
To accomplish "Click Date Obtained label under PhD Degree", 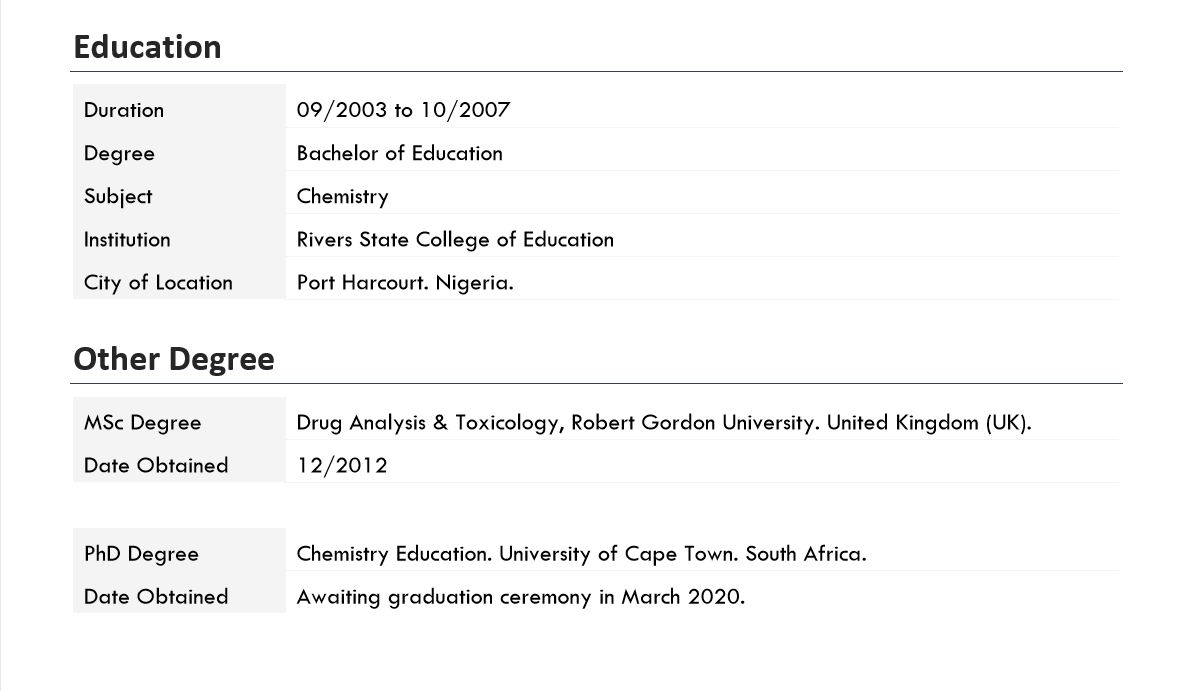I will [156, 596].
